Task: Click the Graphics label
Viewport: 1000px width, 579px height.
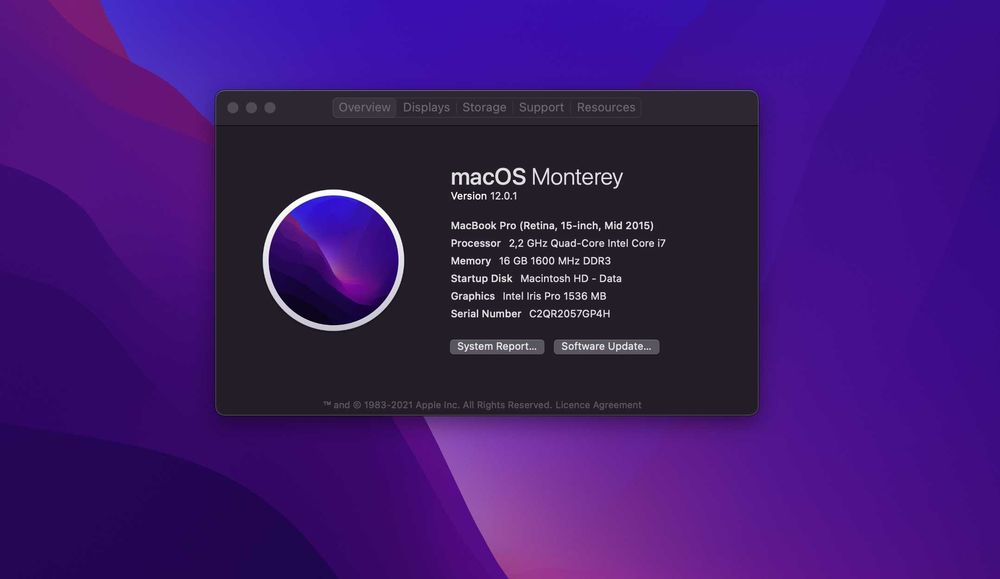Action: tap(473, 296)
